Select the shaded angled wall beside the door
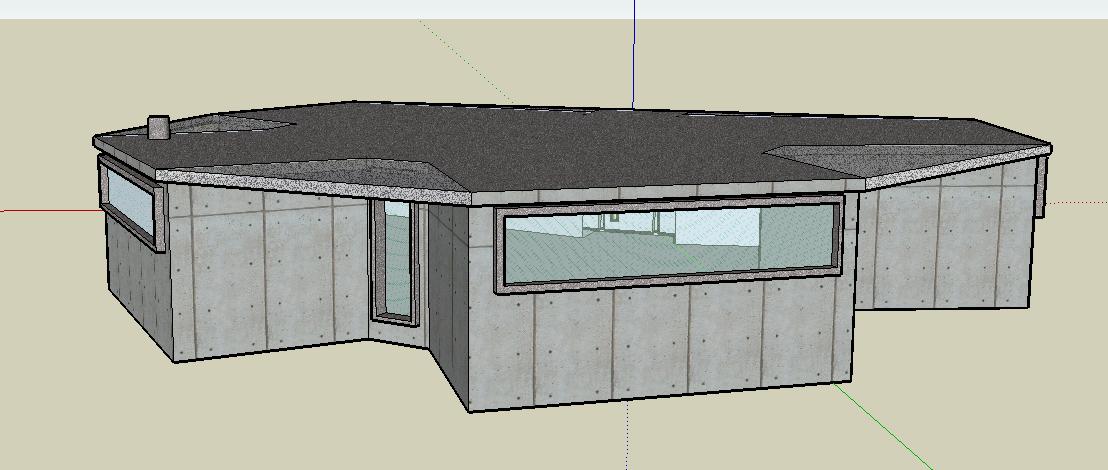The height and width of the screenshot is (470, 1108). tap(449, 304)
